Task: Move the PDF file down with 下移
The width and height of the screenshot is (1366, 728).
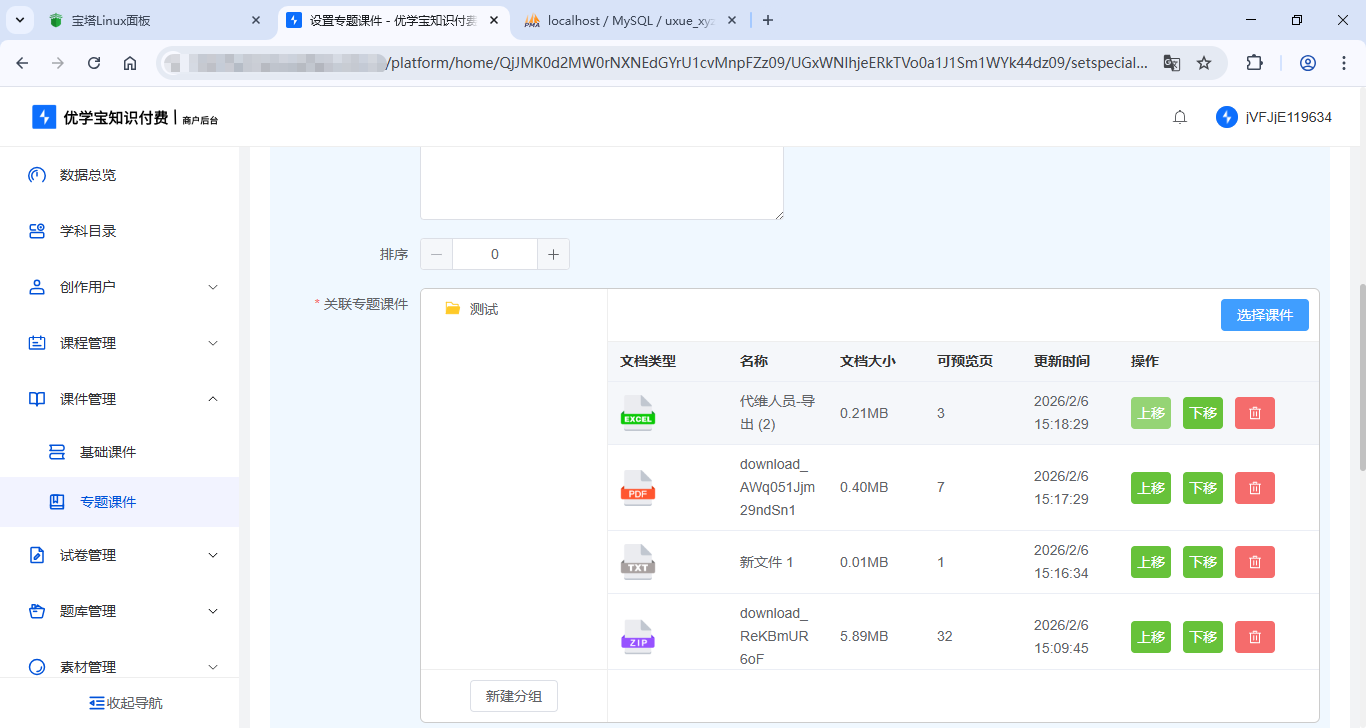Action: [1202, 488]
